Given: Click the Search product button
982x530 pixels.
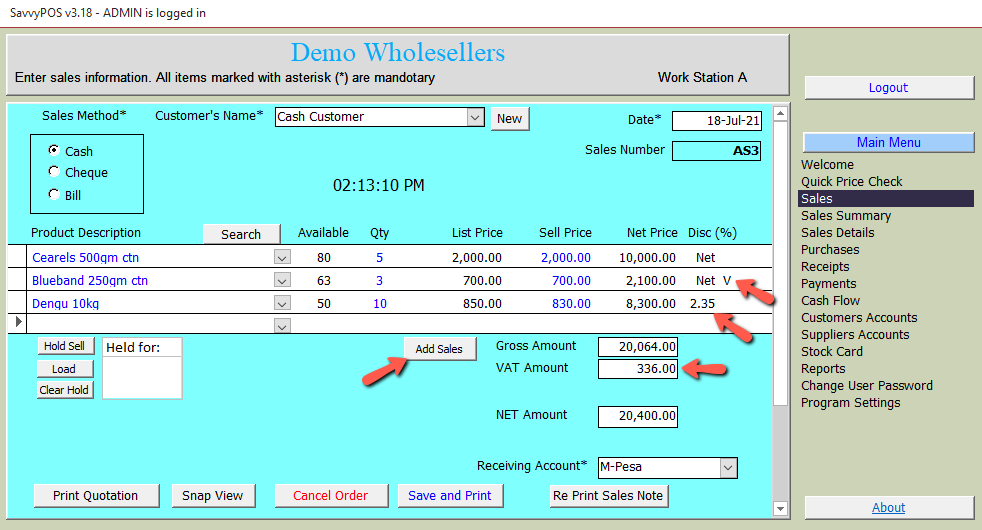Looking at the screenshot, I should click(x=241, y=234).
